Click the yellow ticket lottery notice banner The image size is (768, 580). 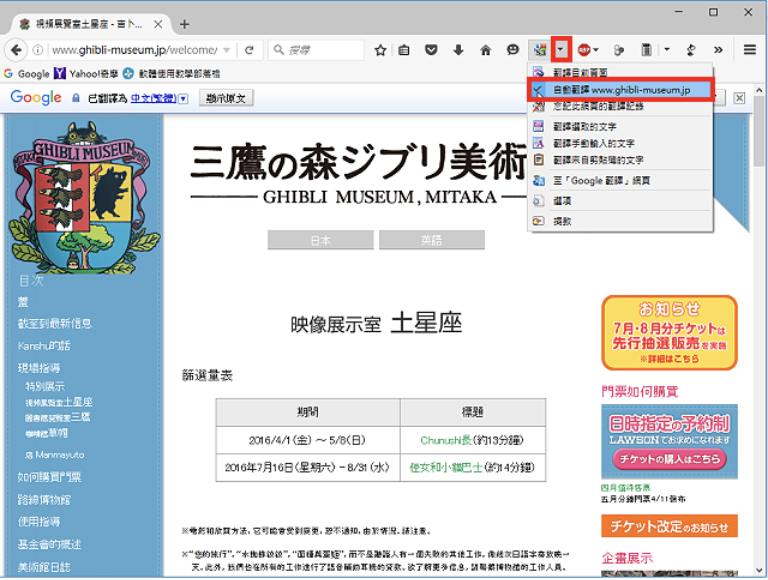click(669, 333)
